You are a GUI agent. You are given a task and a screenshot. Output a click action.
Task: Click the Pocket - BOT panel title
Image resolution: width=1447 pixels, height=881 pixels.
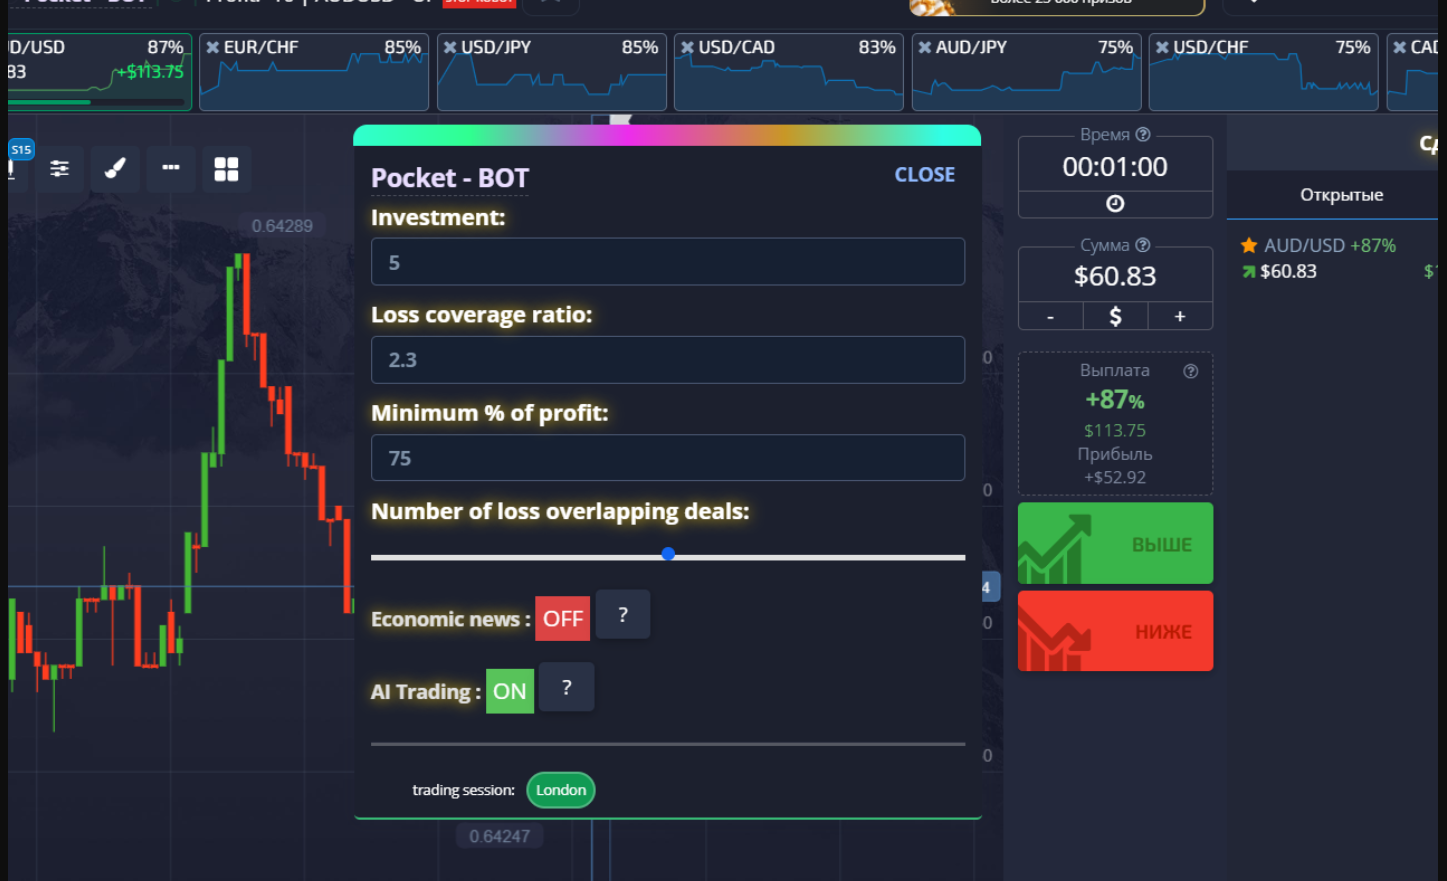point(450,178)
